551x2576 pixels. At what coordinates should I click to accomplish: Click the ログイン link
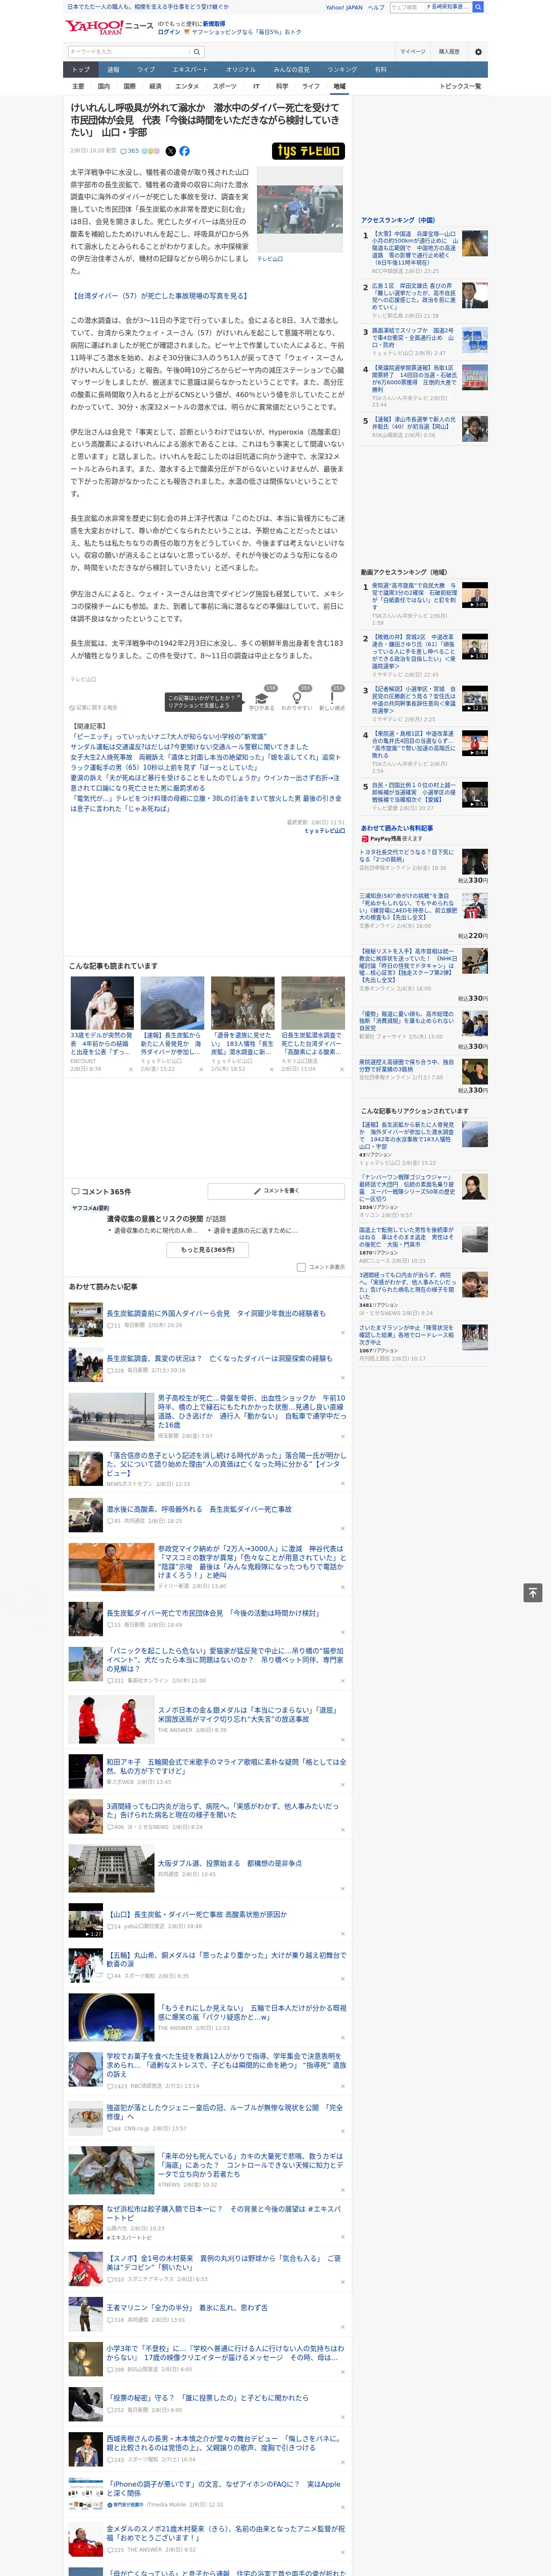pyautogui.click(x=169, y=32)
